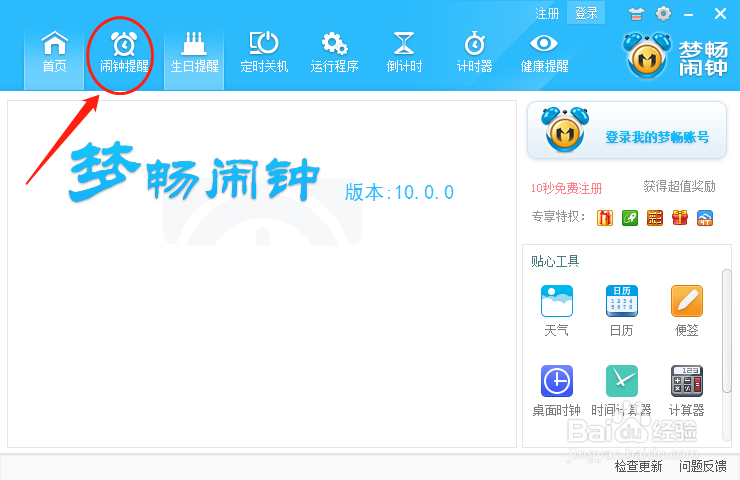
Task: Click the 版本:10.0.0 version text
Action: pos(399,192)
